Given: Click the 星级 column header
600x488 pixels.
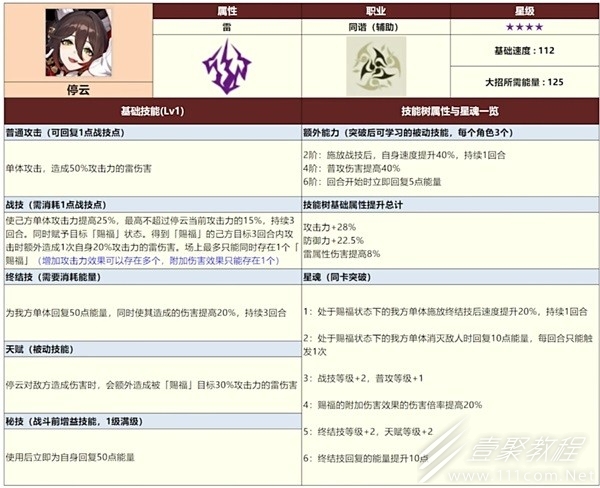Looking at the screenshot, I should pyautogui.click(x=525, y=11).
